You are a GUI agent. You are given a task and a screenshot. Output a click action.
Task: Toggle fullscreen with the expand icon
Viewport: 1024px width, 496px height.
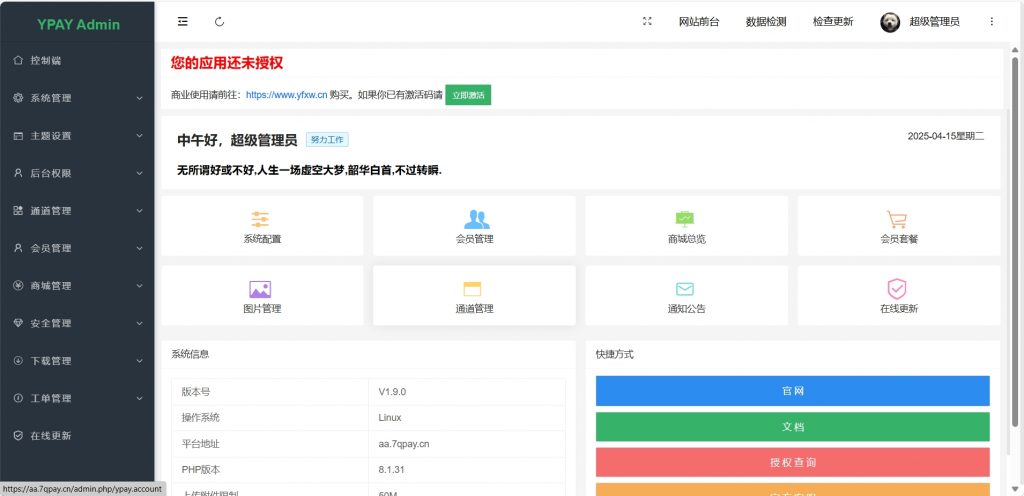[647, 22]
